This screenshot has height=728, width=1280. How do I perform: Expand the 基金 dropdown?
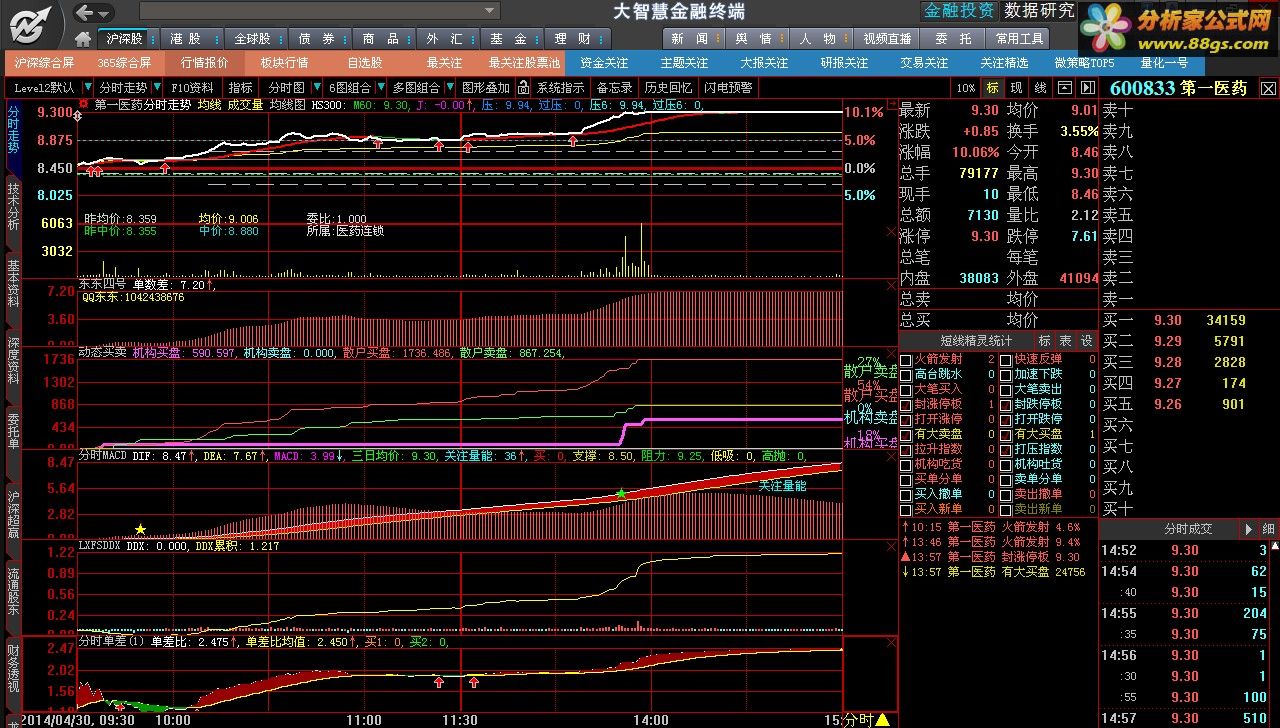click(x=536, y=39)
